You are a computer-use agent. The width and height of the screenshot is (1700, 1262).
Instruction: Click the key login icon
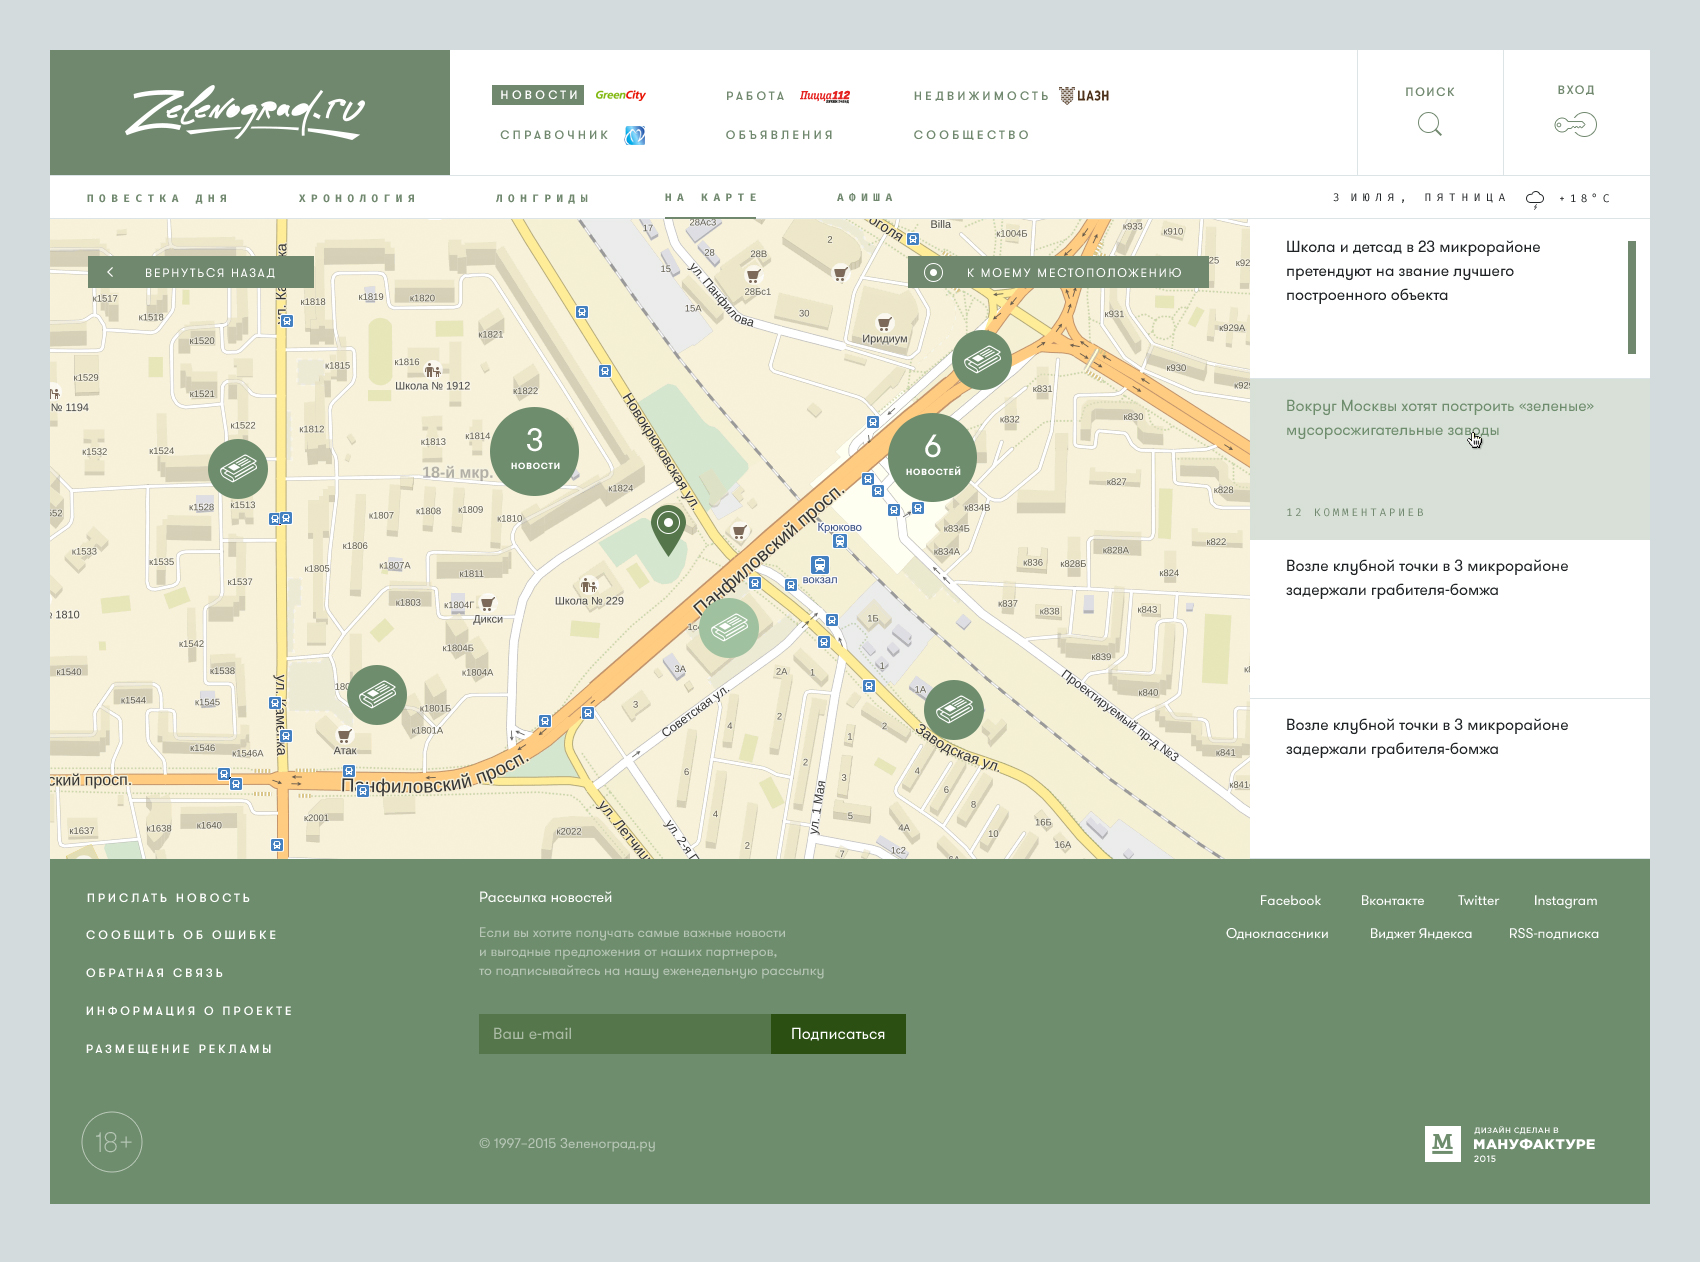[1575, 125]
